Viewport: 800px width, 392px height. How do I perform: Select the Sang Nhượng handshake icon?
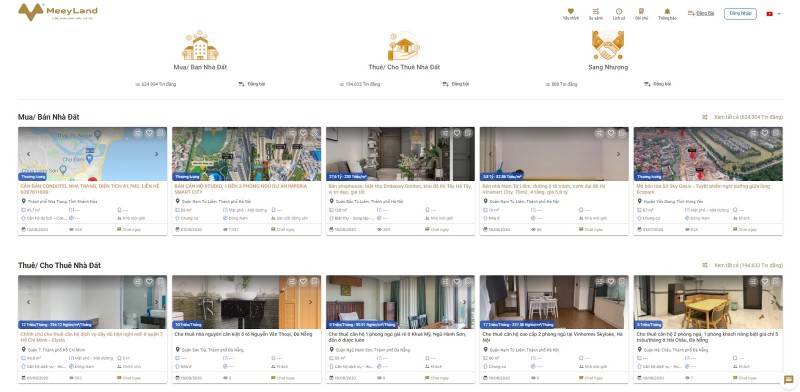coord(608,45)
